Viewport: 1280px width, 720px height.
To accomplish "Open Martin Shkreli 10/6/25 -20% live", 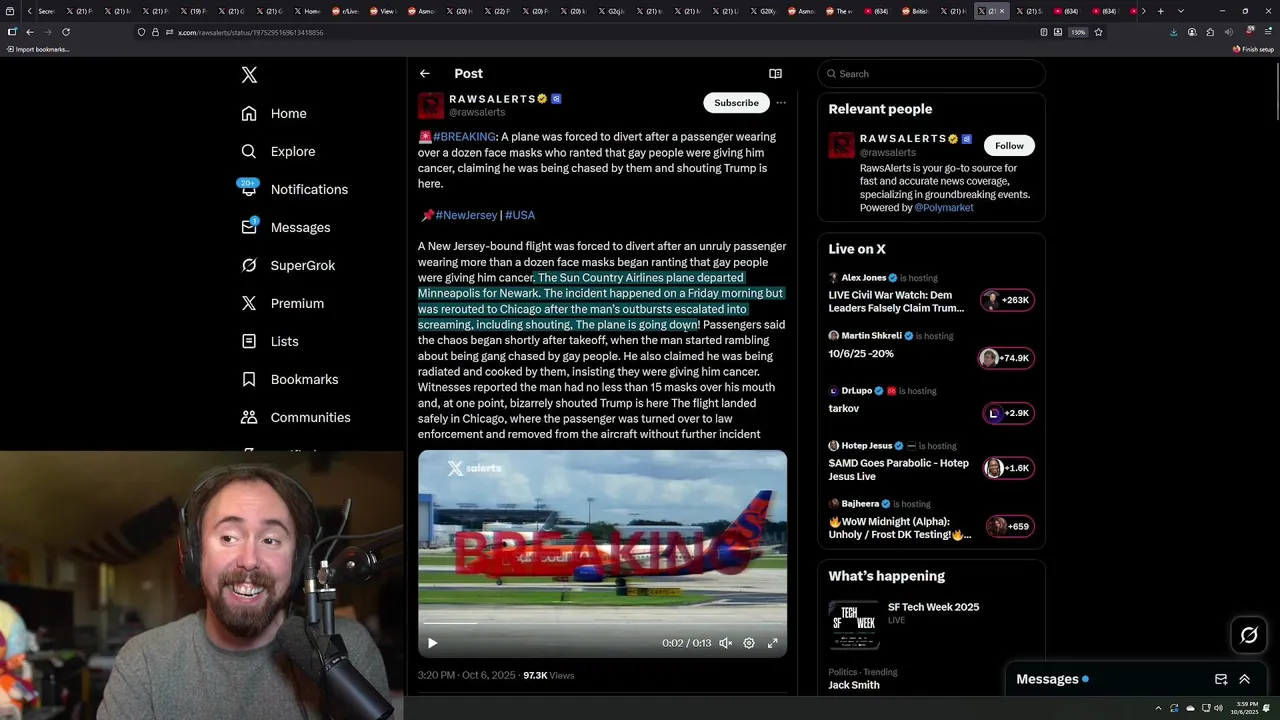I will [x=931, y=347].
